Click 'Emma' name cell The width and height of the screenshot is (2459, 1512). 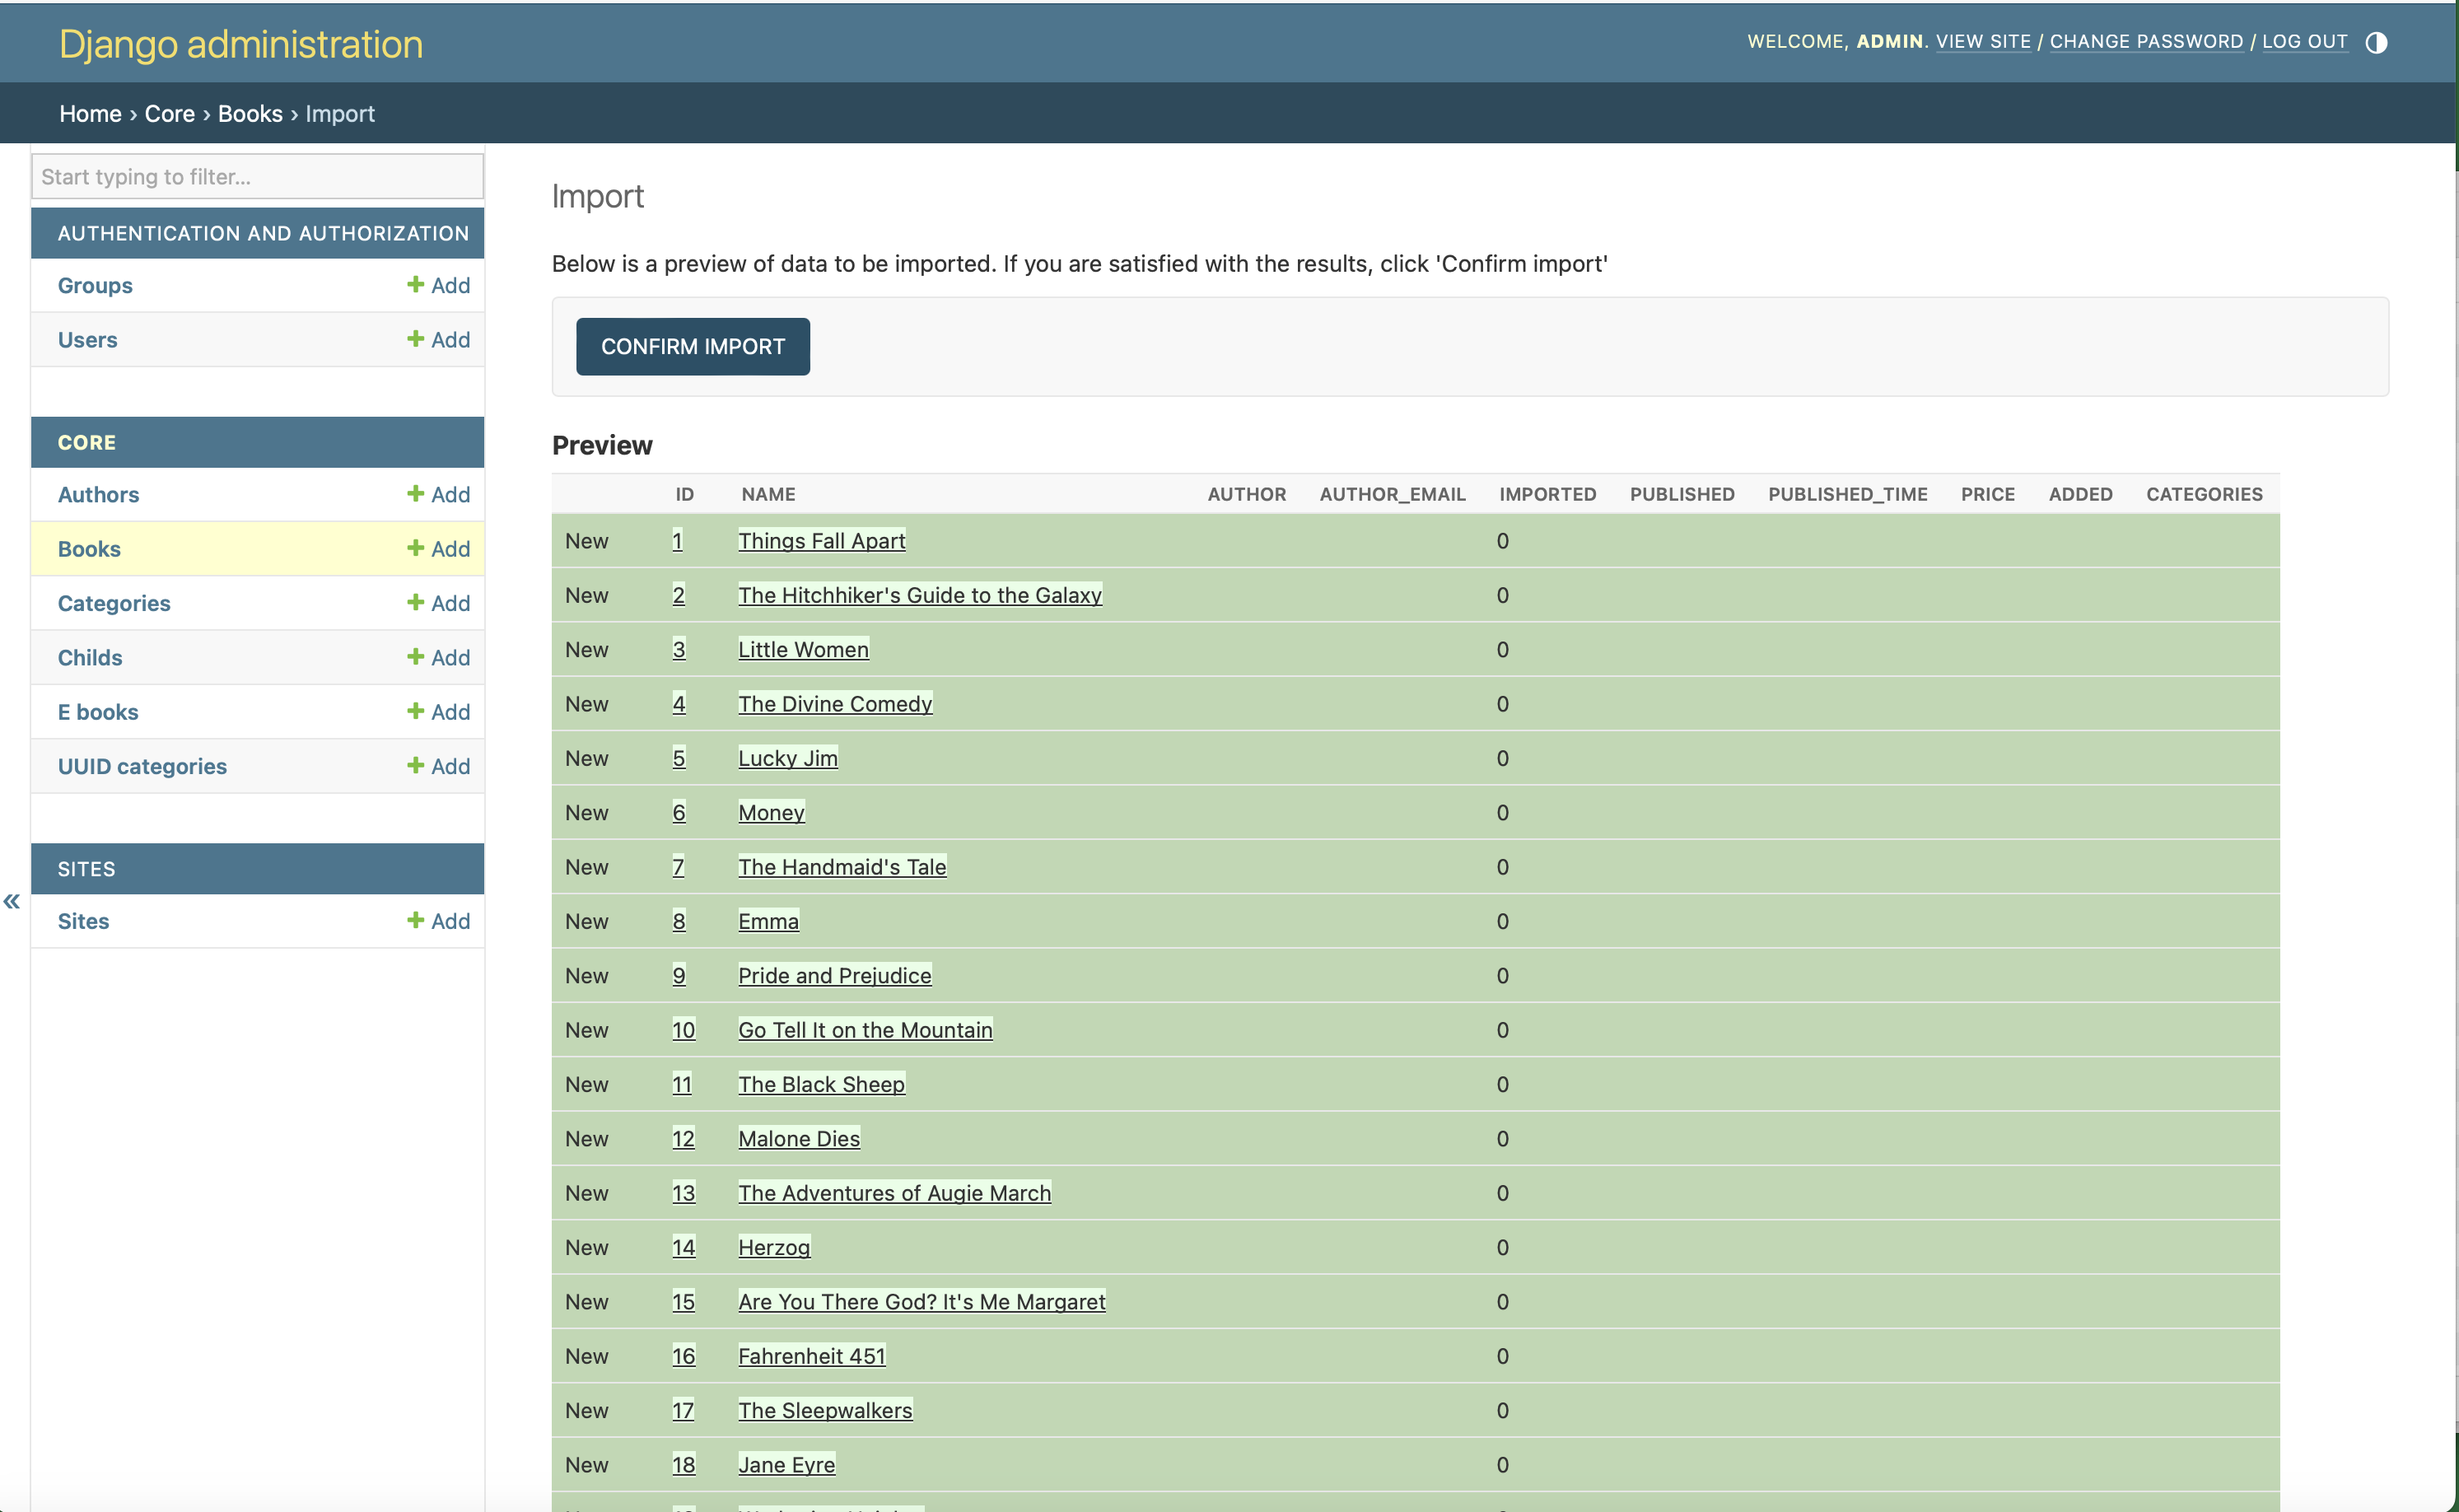(x=768, y=921)
